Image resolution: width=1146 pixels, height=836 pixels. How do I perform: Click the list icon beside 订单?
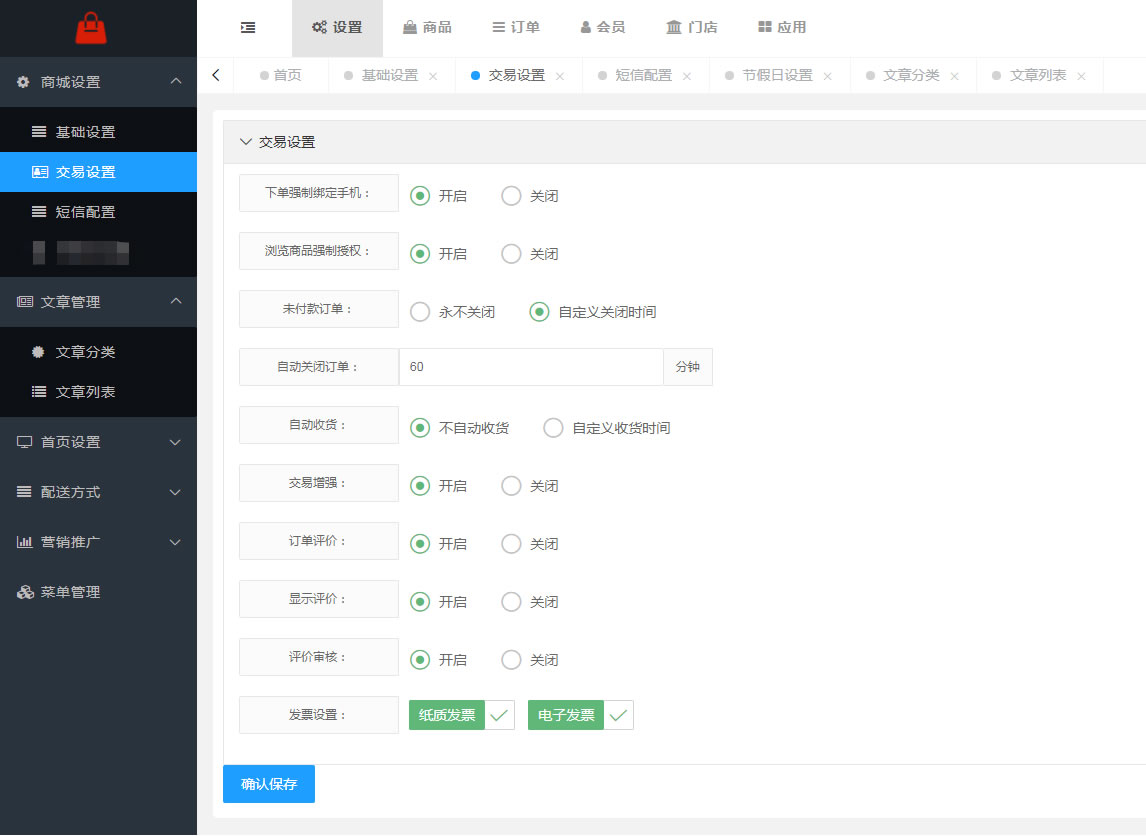click(498, 27)
